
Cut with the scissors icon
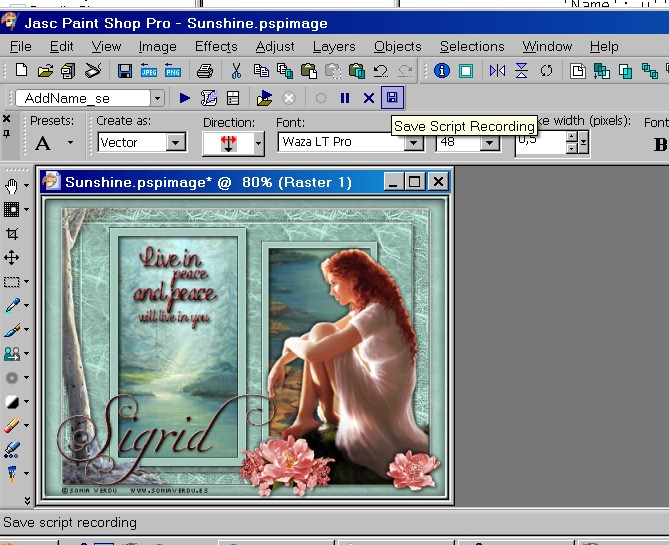236,71
